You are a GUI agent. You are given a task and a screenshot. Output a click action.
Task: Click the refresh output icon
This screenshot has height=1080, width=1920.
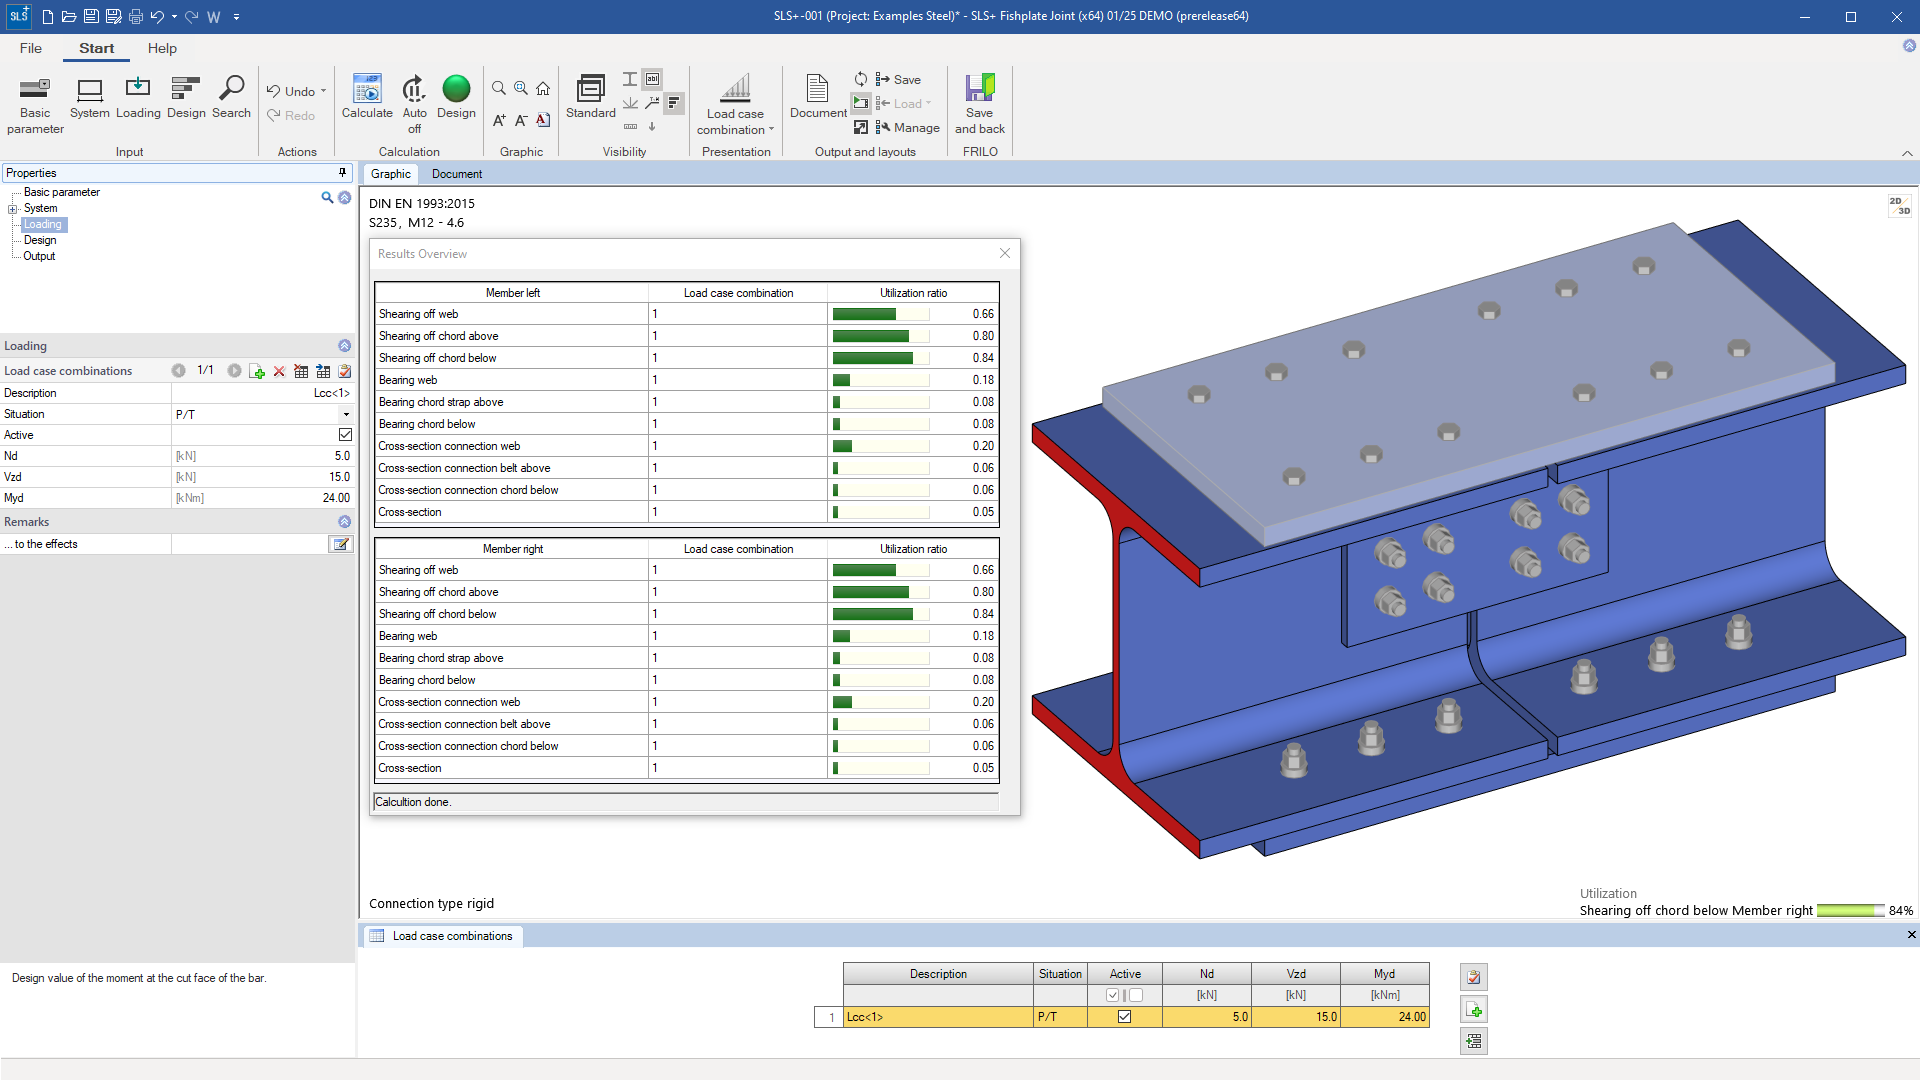(861, 79)
